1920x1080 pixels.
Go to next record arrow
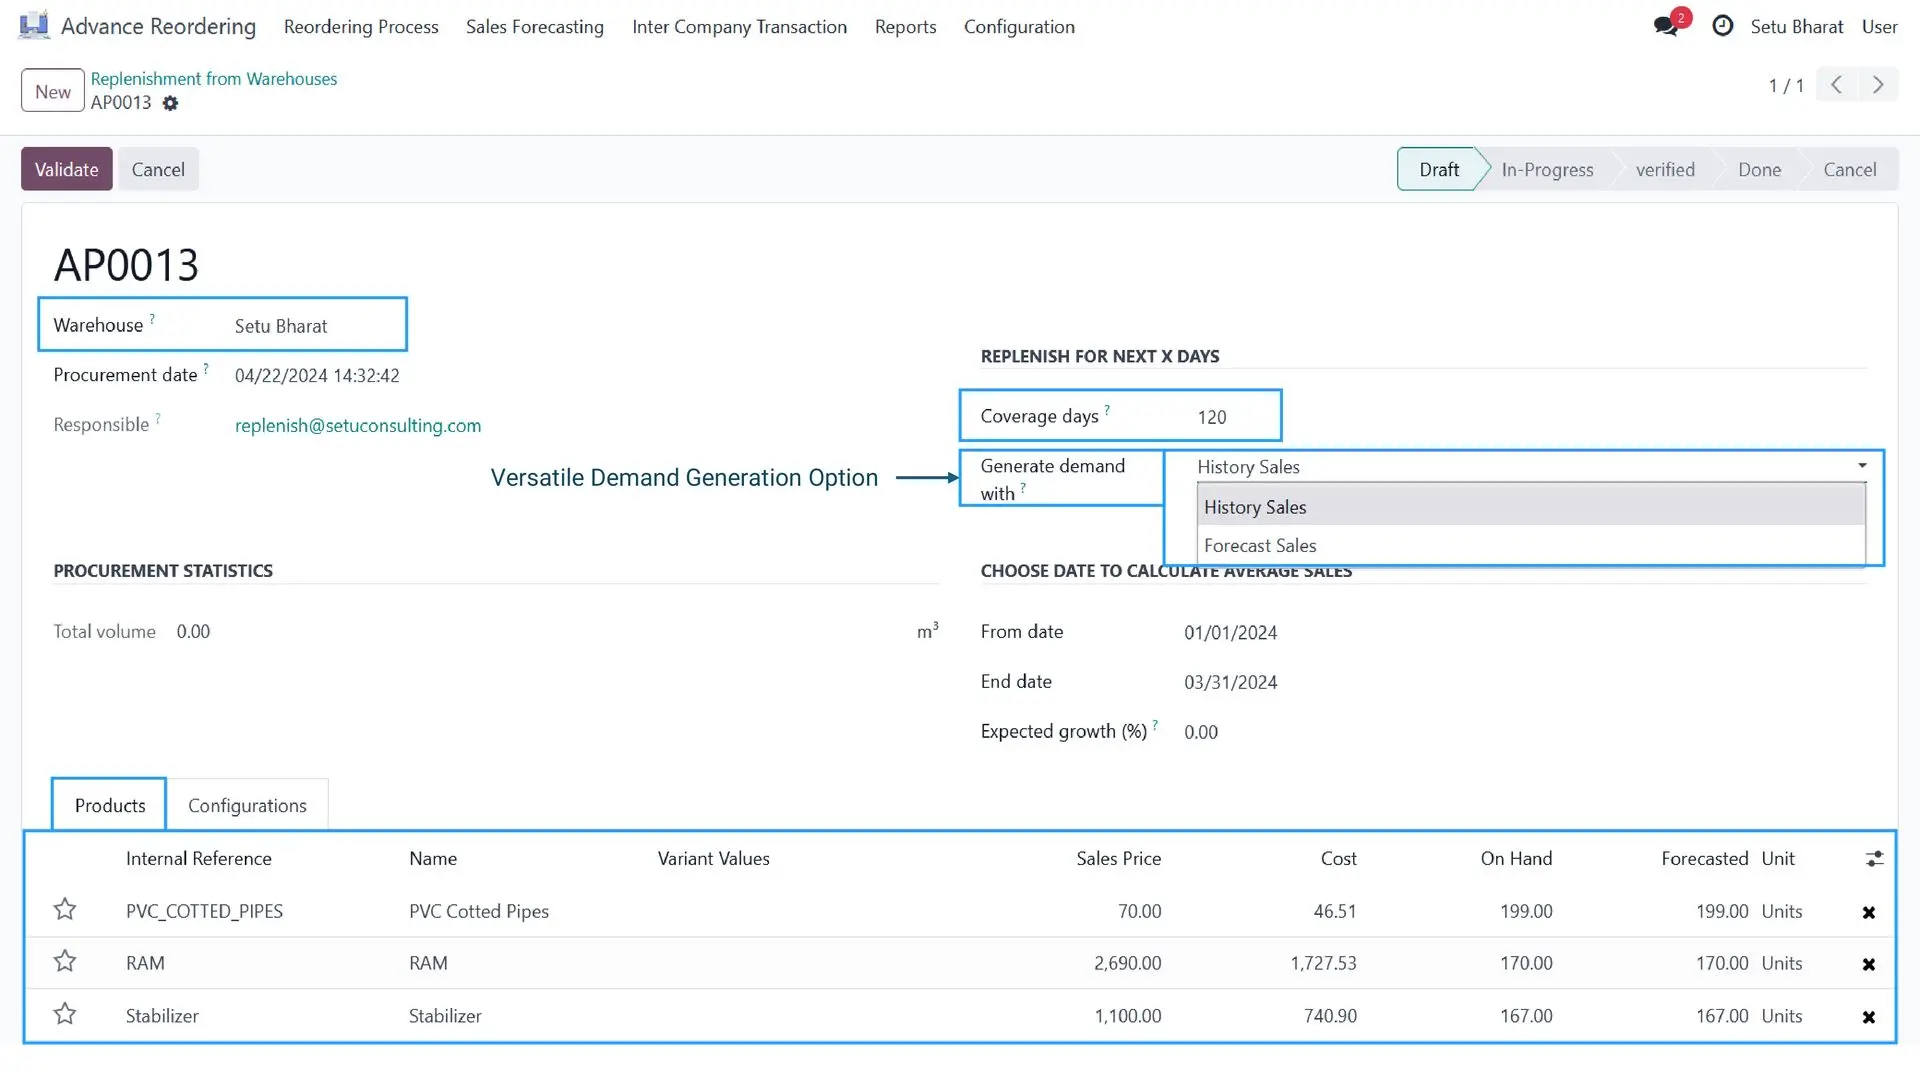tap(1878, 85)
